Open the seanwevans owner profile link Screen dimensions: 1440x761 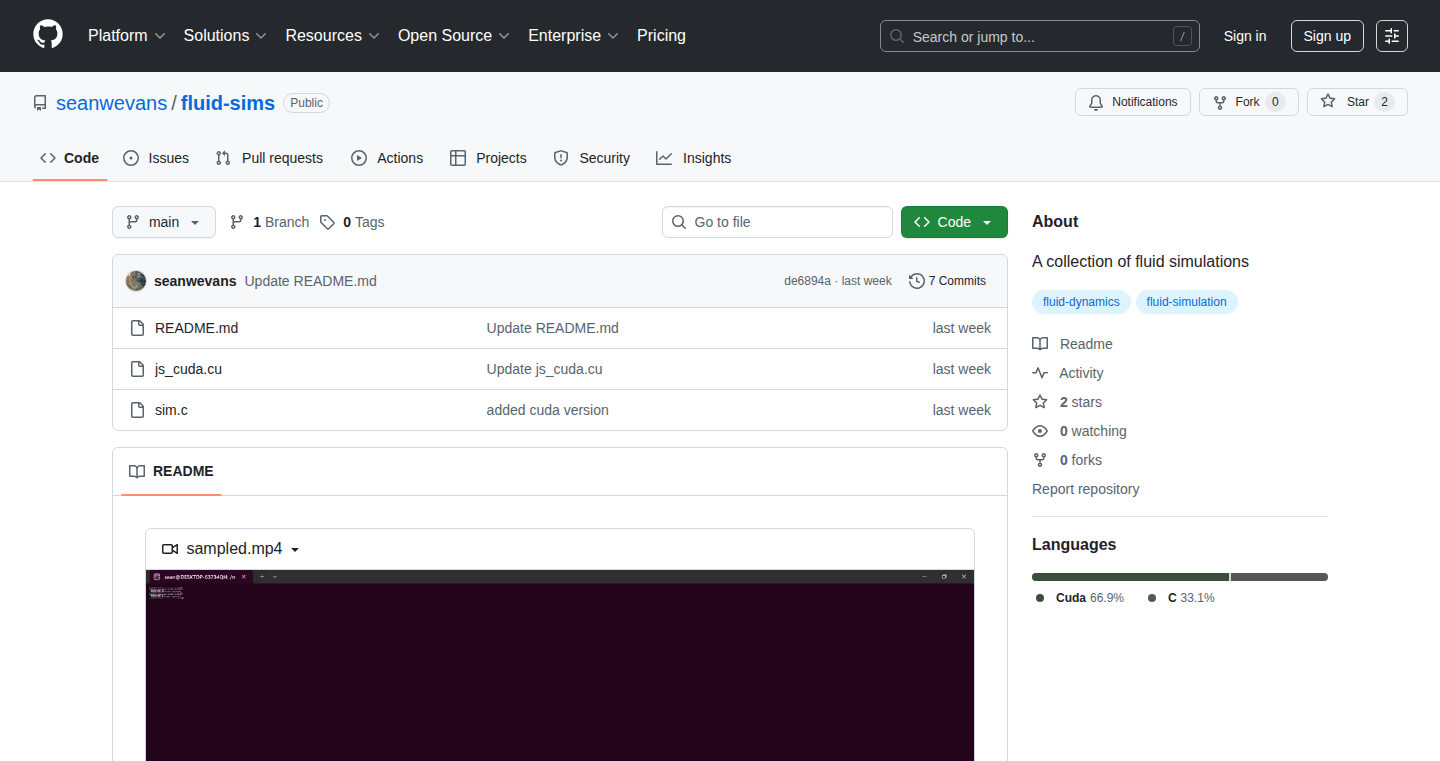click(112, 103)
